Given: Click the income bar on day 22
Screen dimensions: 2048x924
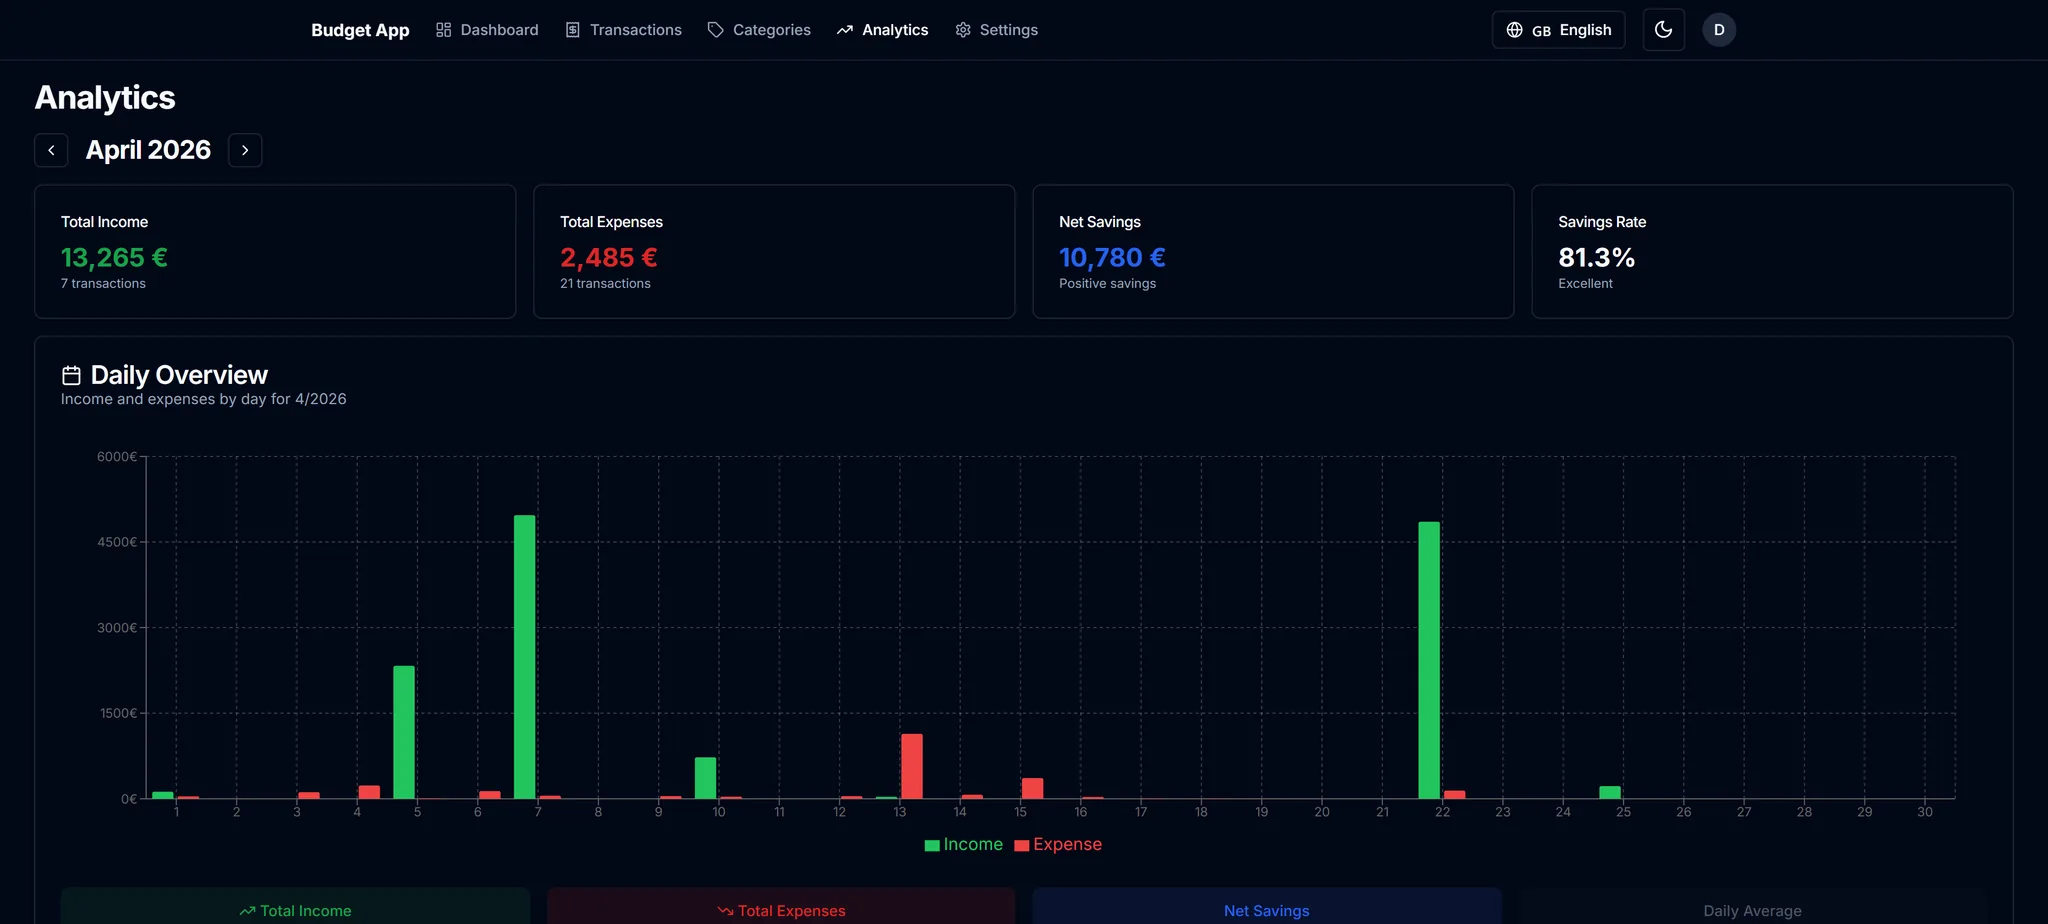Looking at the screenshot, I should (x=1429, y=660).
